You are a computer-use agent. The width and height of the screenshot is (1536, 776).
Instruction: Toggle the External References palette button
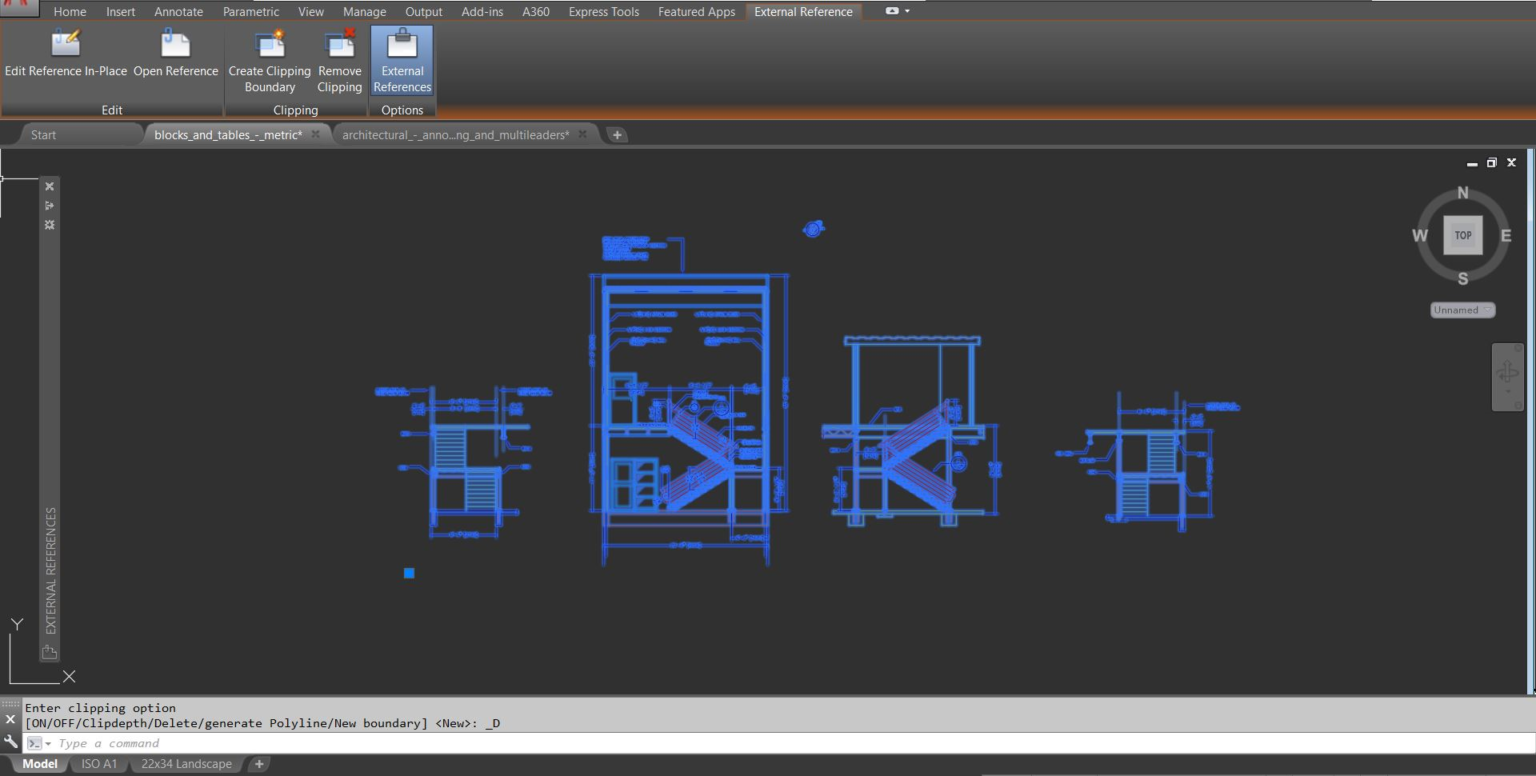(x=402, y=61)
